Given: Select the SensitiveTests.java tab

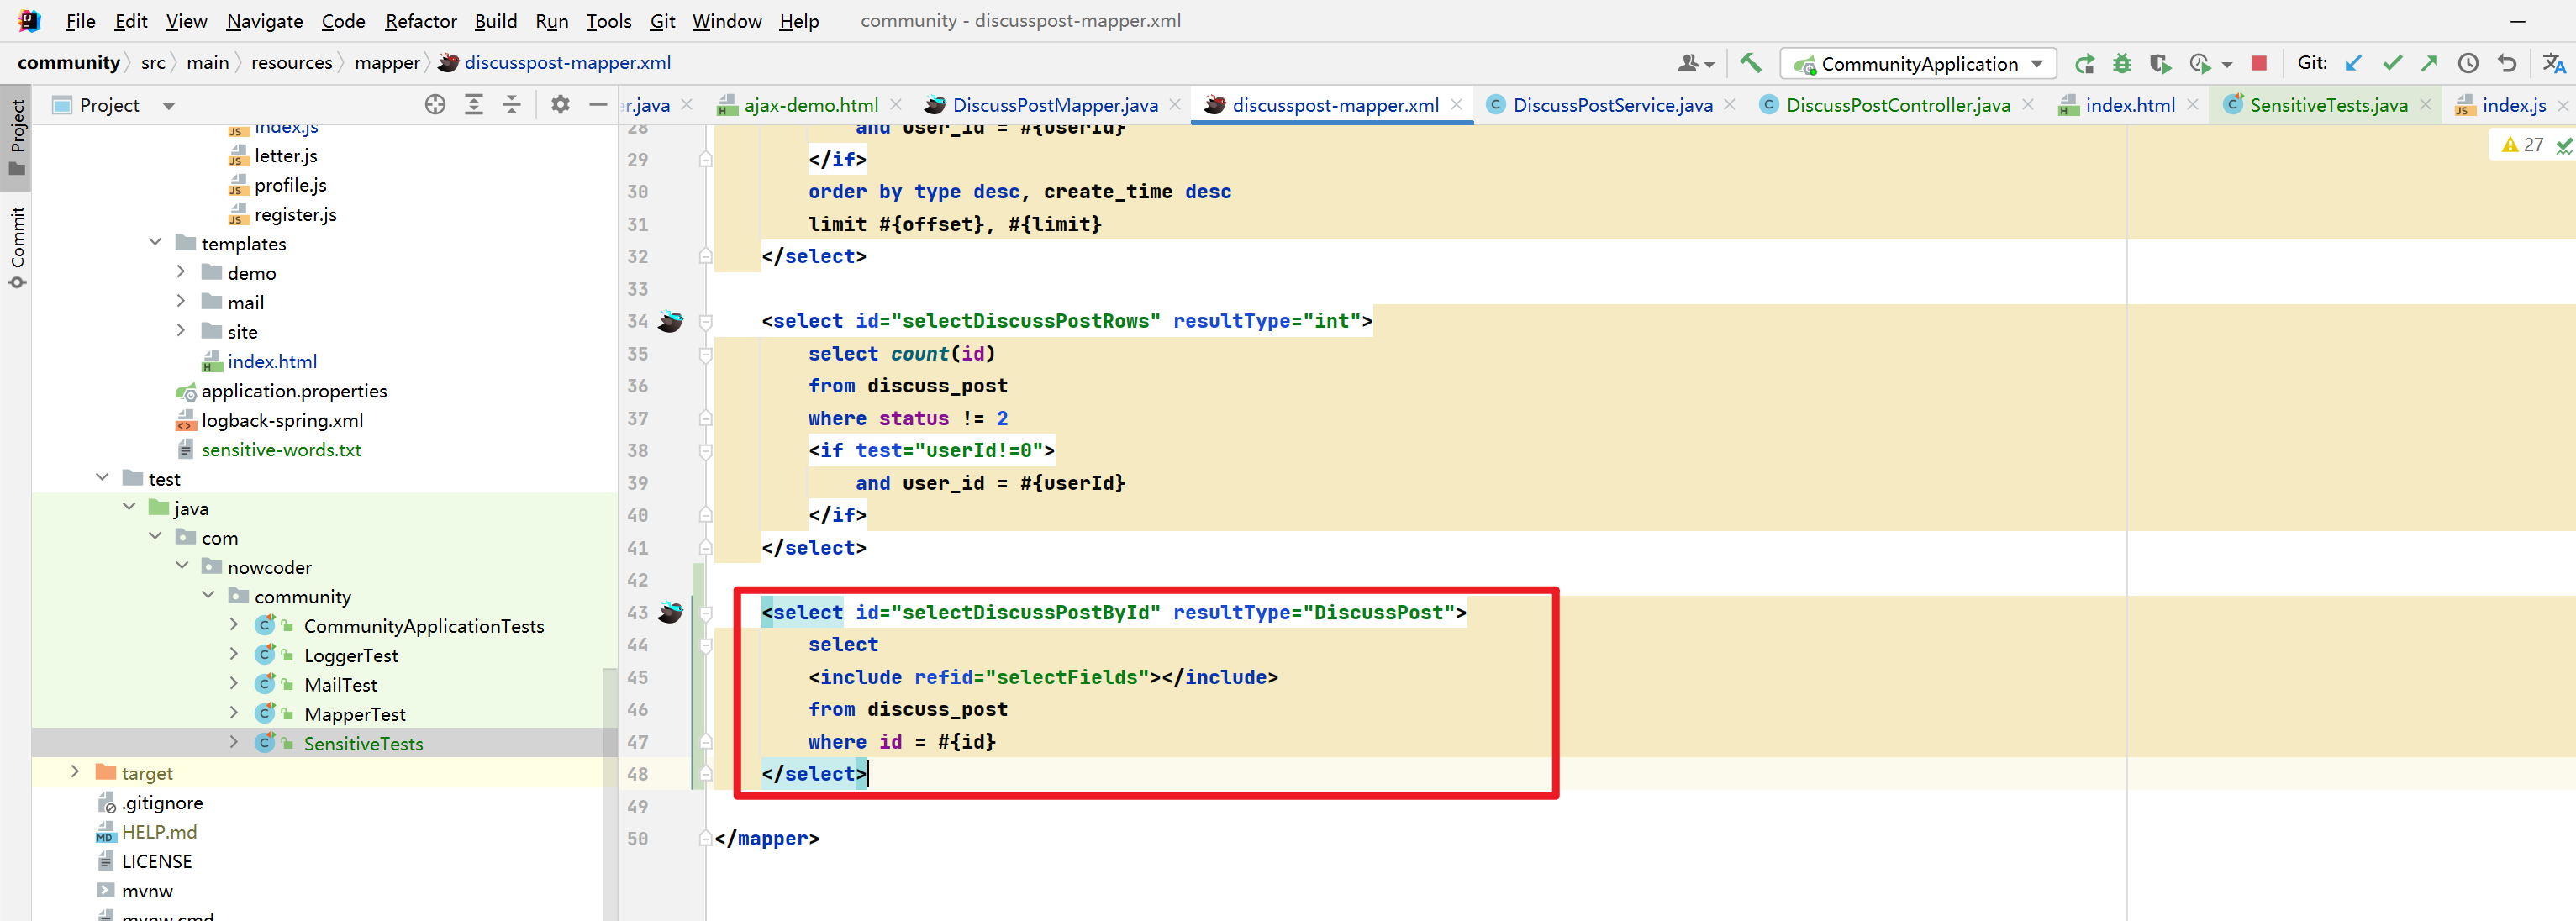Looking at the screenshot, I should [x=2316, y=102].
